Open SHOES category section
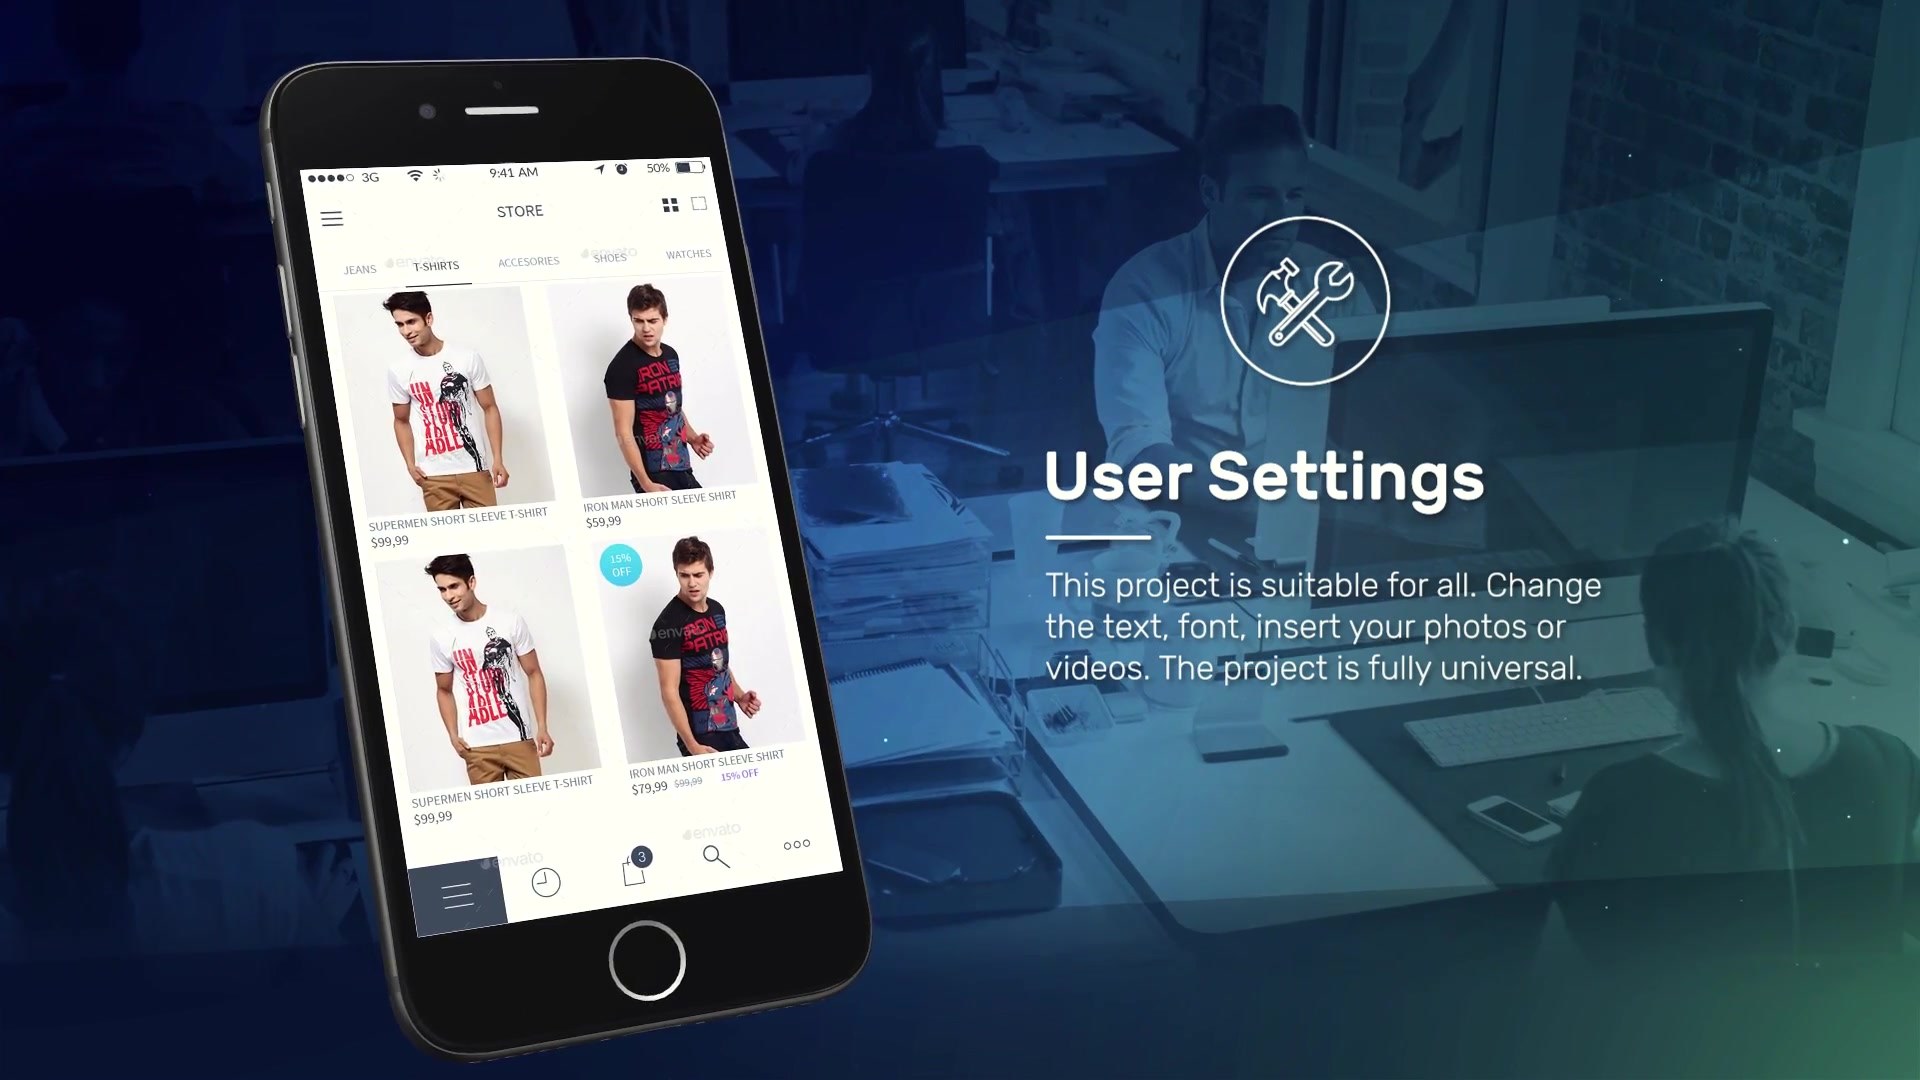The image size is (1920, 1080). [609, 258]
